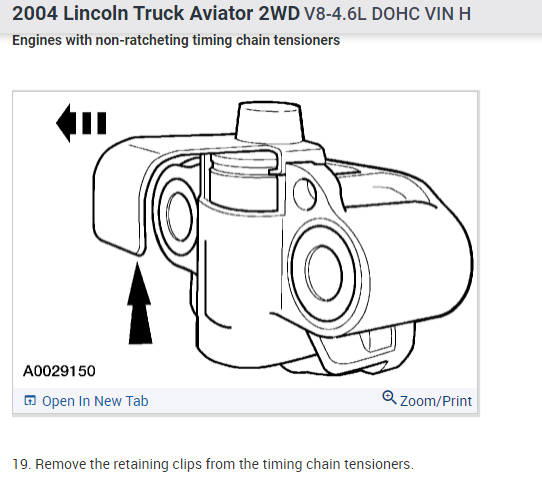Click the image toolbar strip between the links

(265, 401)
